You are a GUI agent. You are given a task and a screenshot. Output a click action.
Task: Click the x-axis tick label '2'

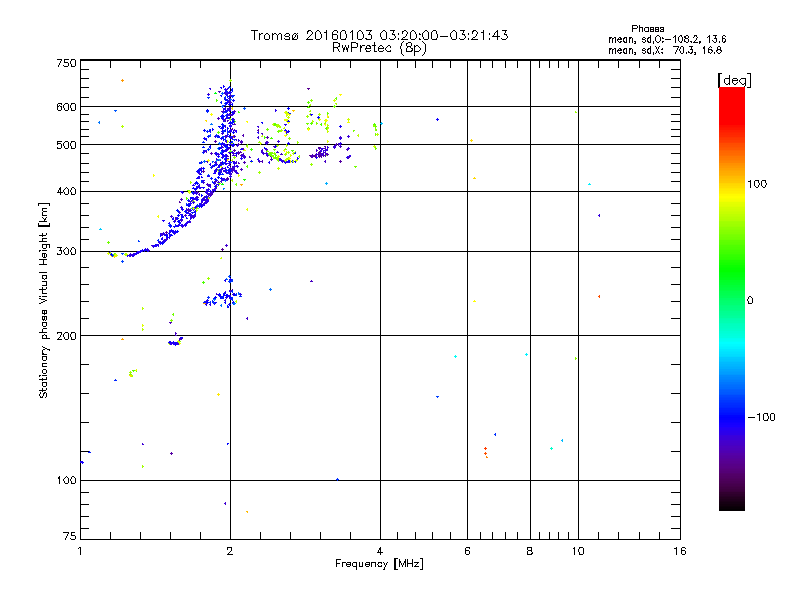click(230, 551)
